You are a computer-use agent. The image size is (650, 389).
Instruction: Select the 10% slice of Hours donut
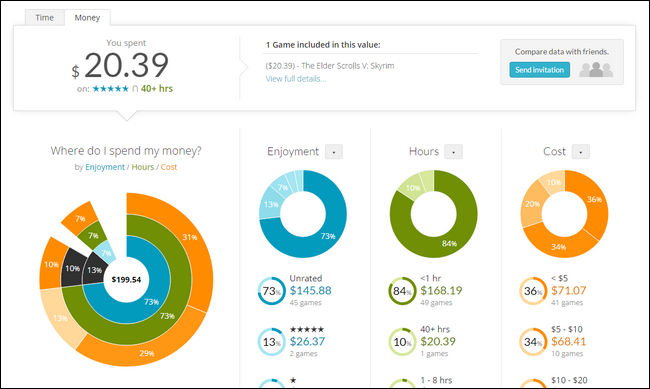[x=412, y=188]
